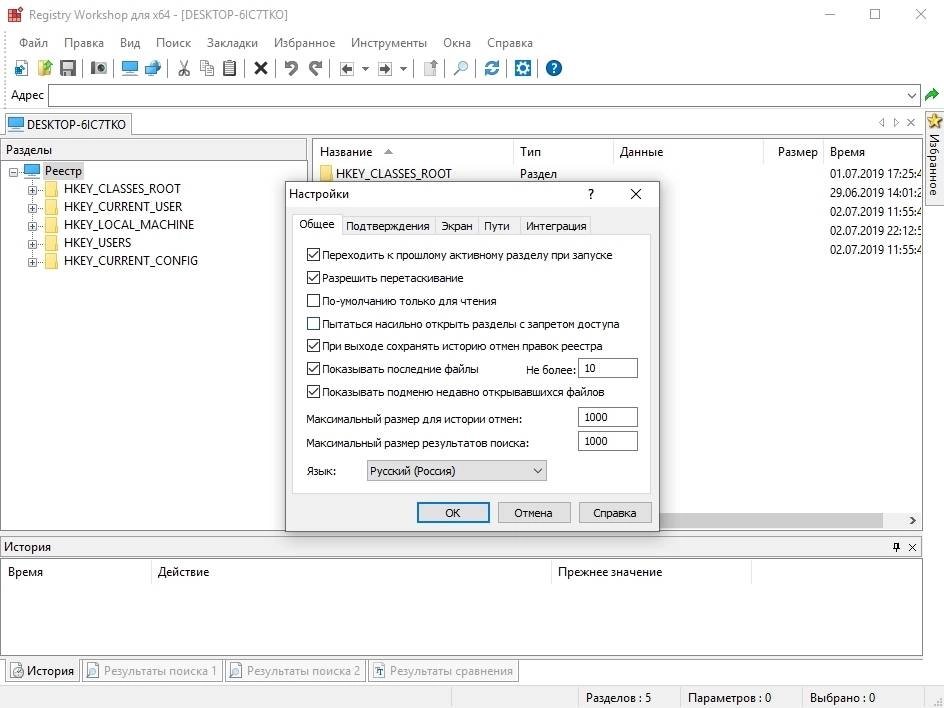The width and height of the screenshot is (944, 708).
Task: Expand the HKEY_CLASSES_ROOT tree node
Action: [x=33, y=190]
